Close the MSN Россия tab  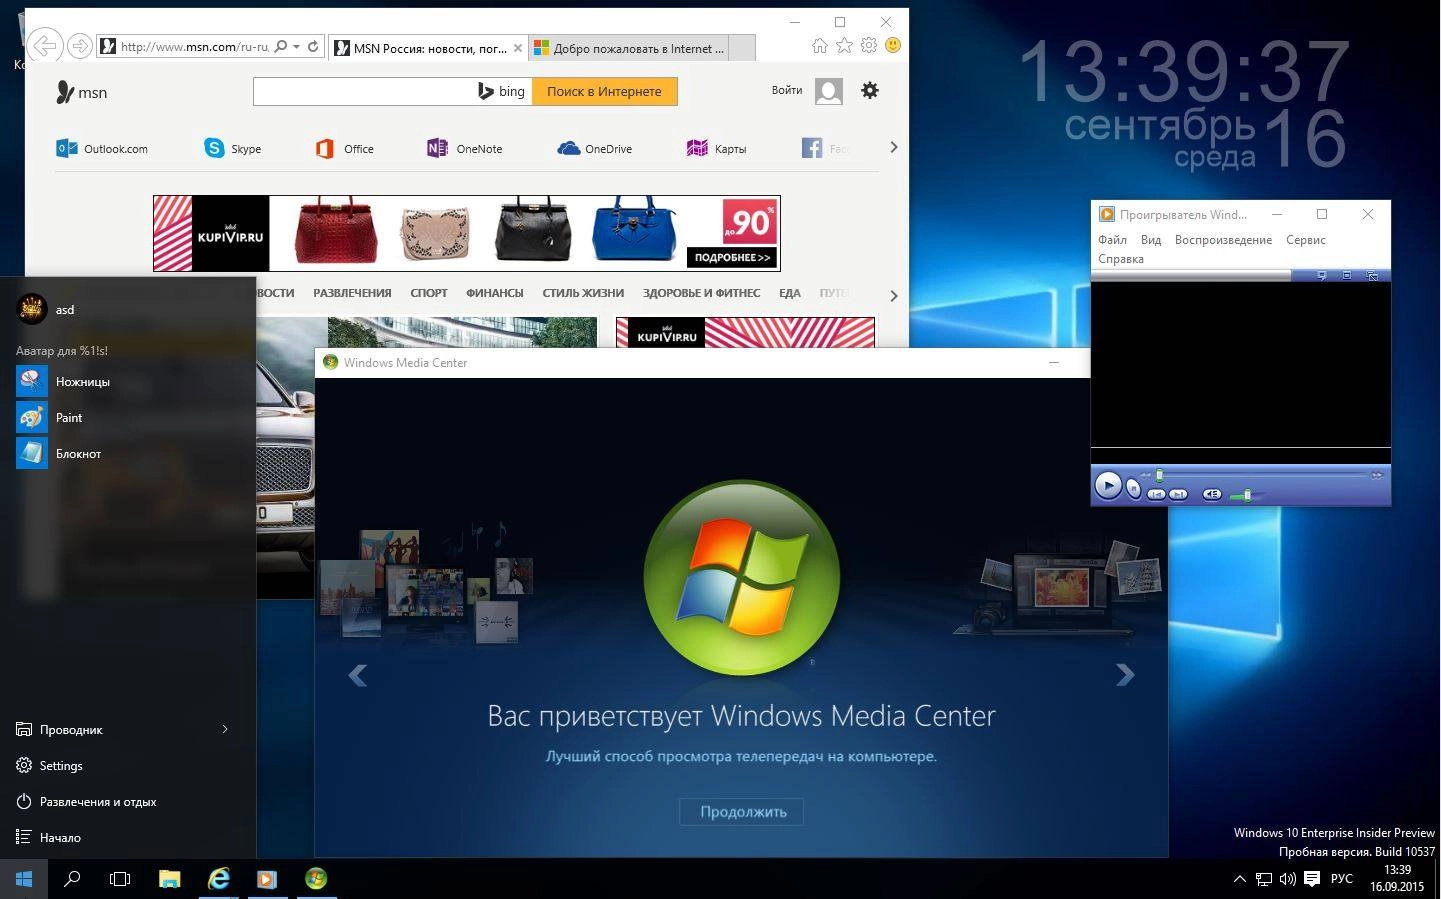click(518, 48)
